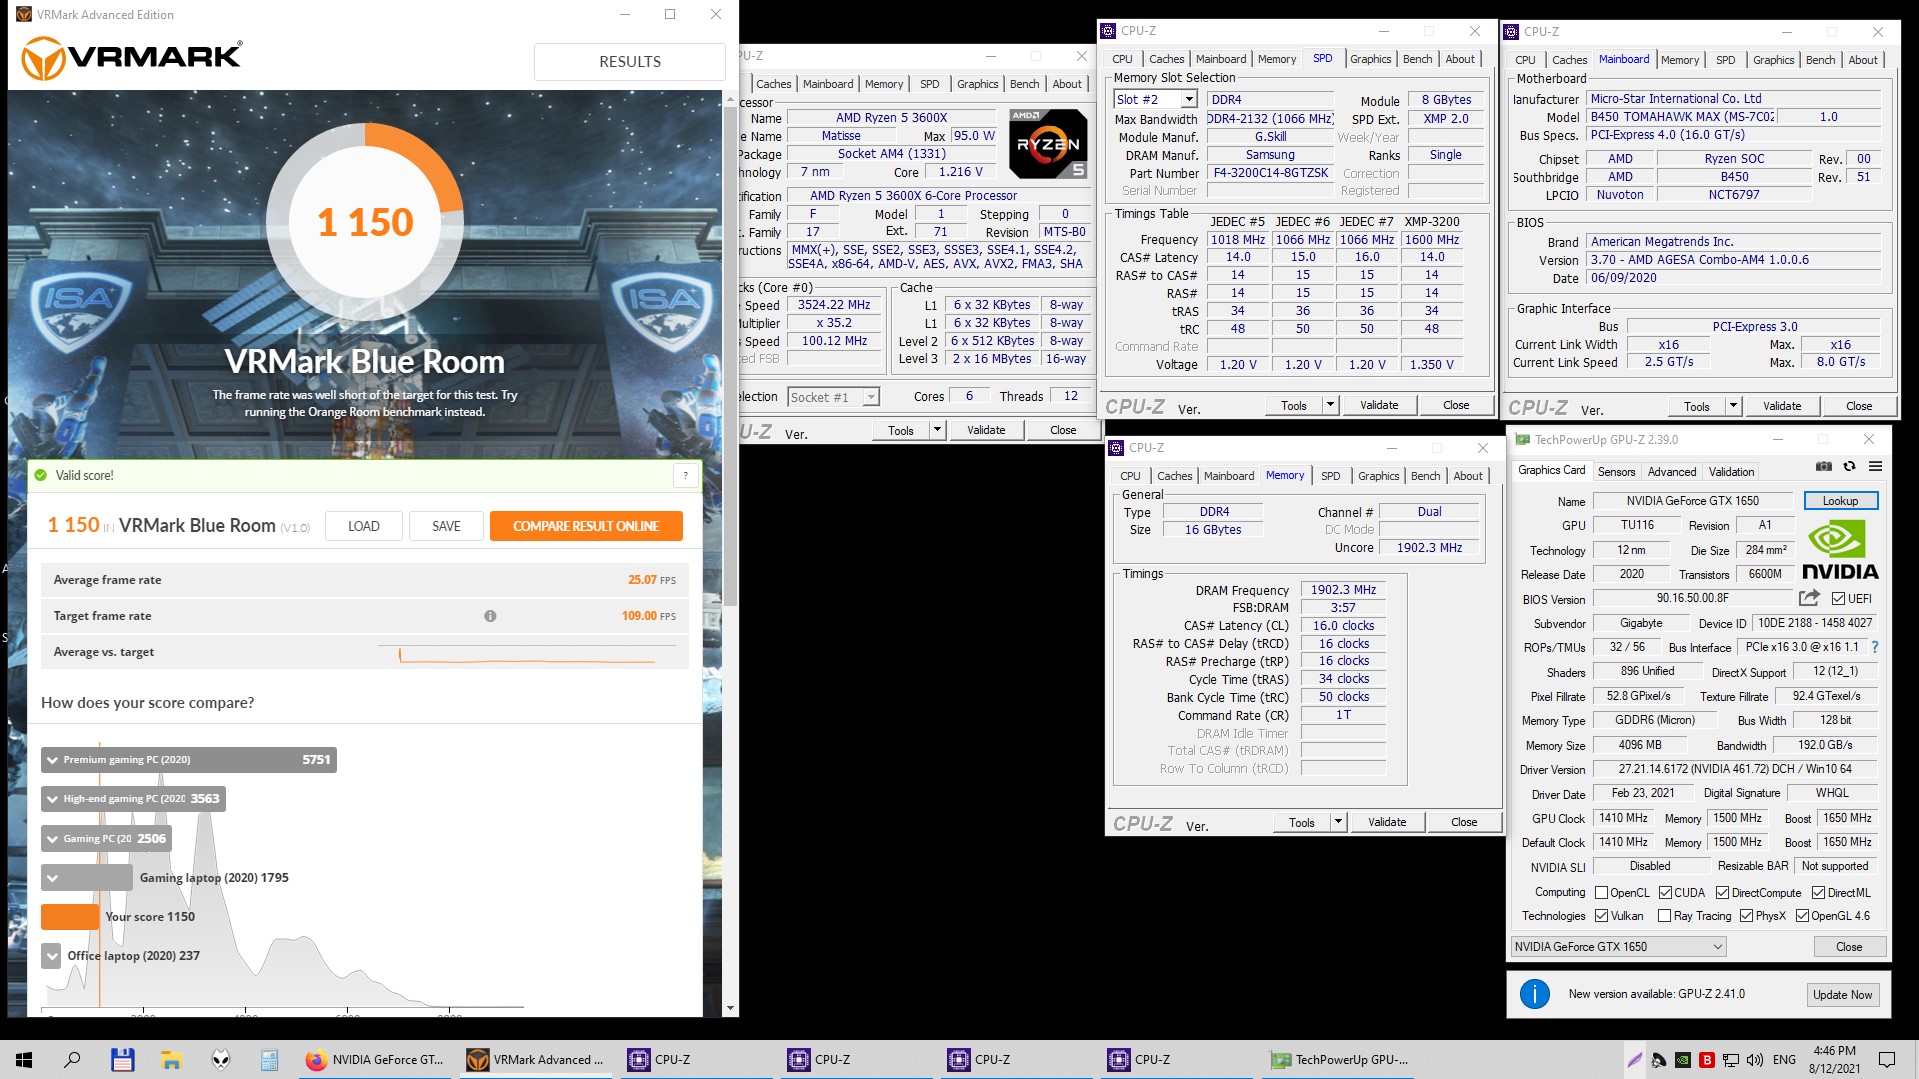This screenshot has height=1079, width=1919.
Task: Open the Graphics Card tab in GPU-Z
Action: 1551,470
